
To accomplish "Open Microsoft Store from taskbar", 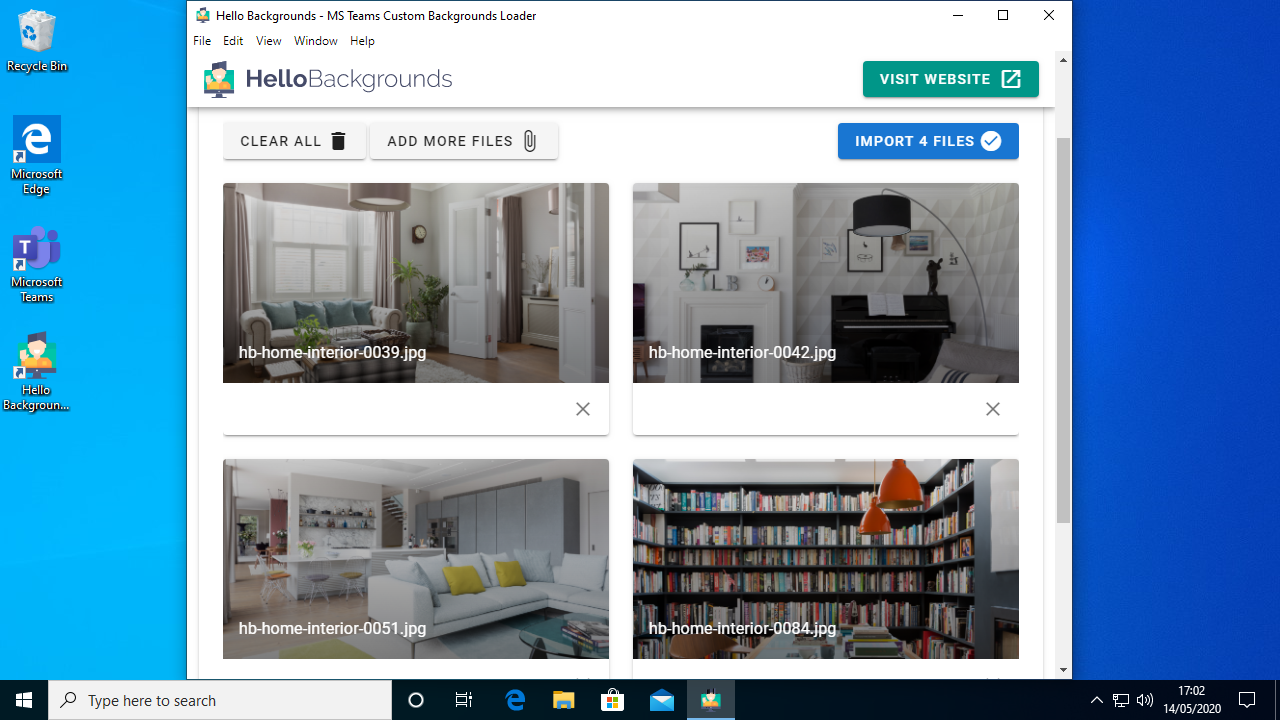I will (613, 700).
